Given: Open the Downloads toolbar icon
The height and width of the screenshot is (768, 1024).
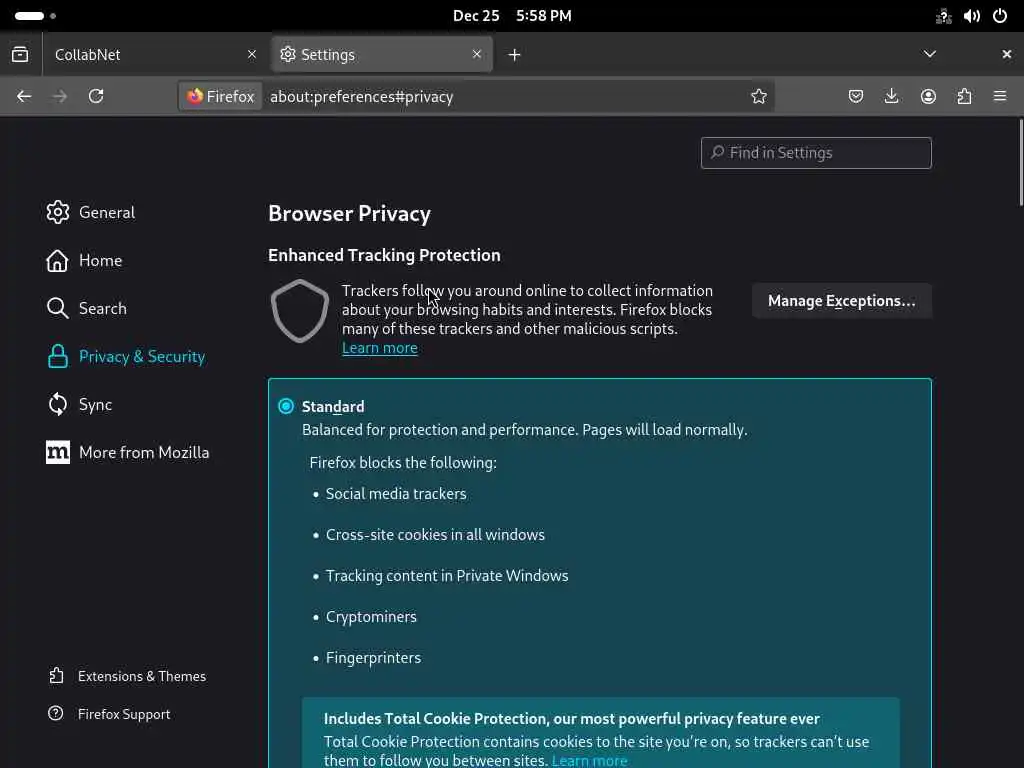Looking at the screenshot, I should coord(892,96).
